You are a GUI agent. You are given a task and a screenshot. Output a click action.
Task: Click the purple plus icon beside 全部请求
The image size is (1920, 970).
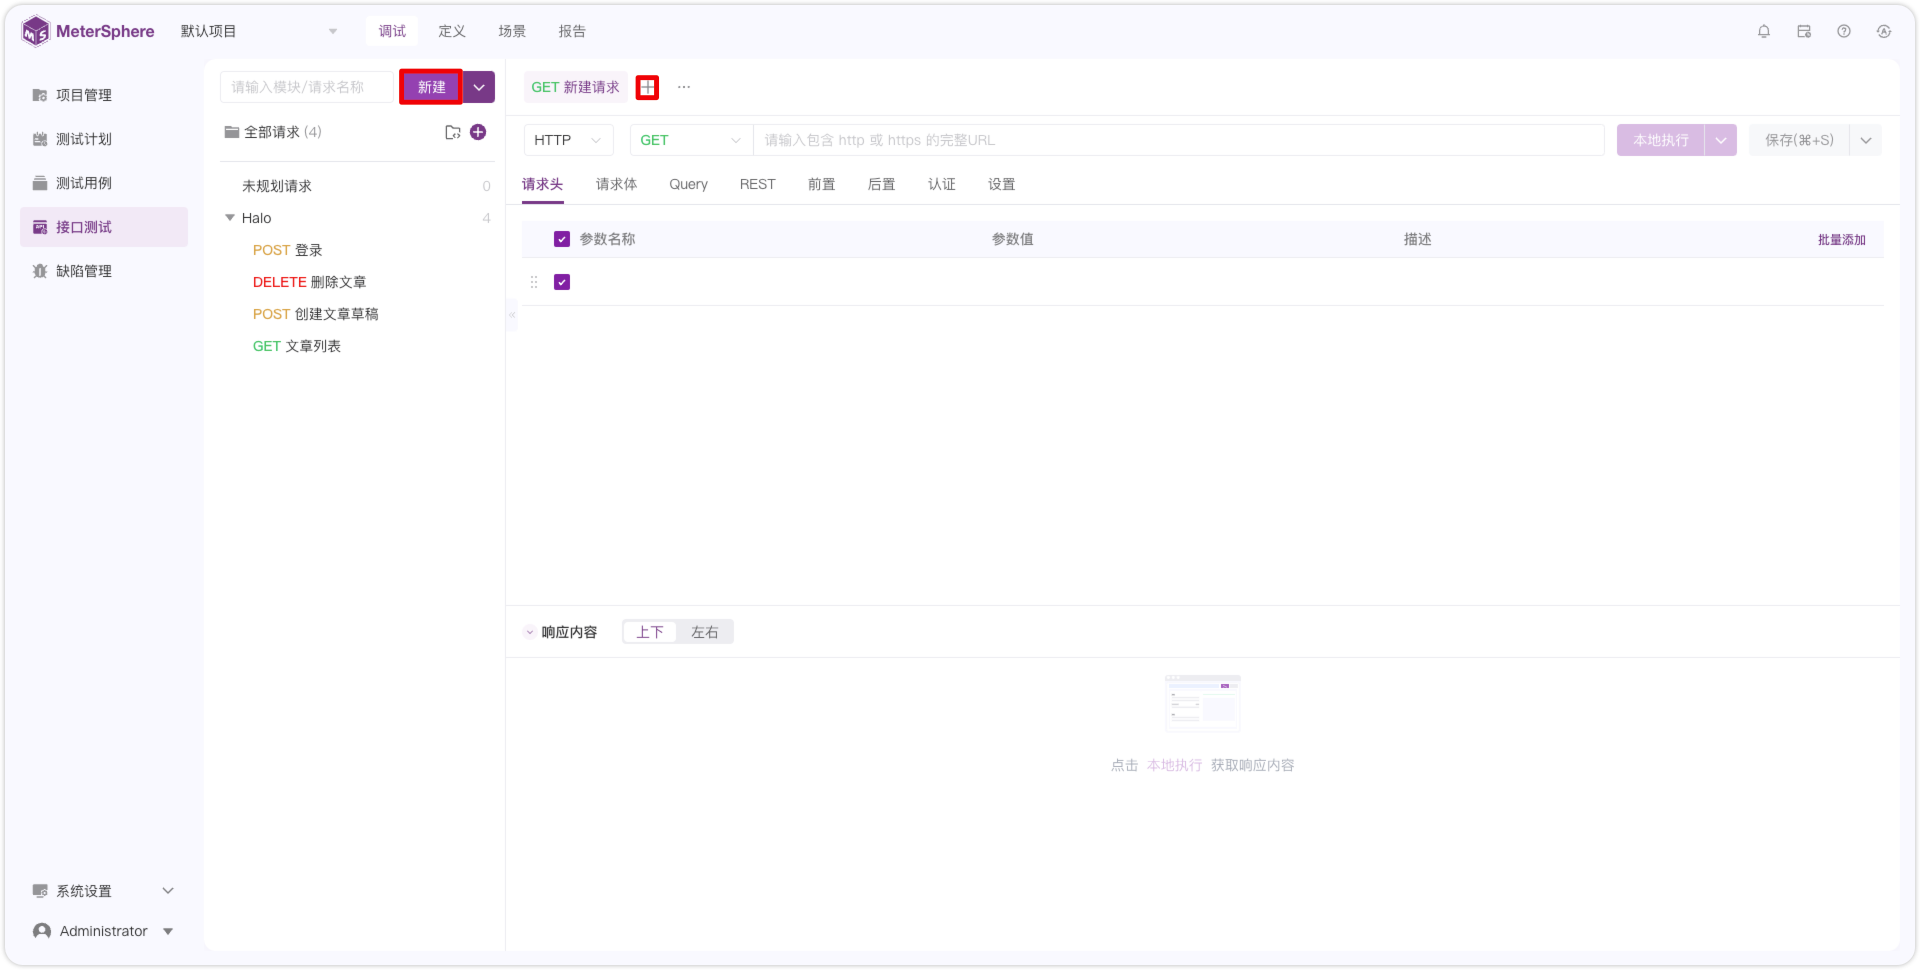pos(478,132)
